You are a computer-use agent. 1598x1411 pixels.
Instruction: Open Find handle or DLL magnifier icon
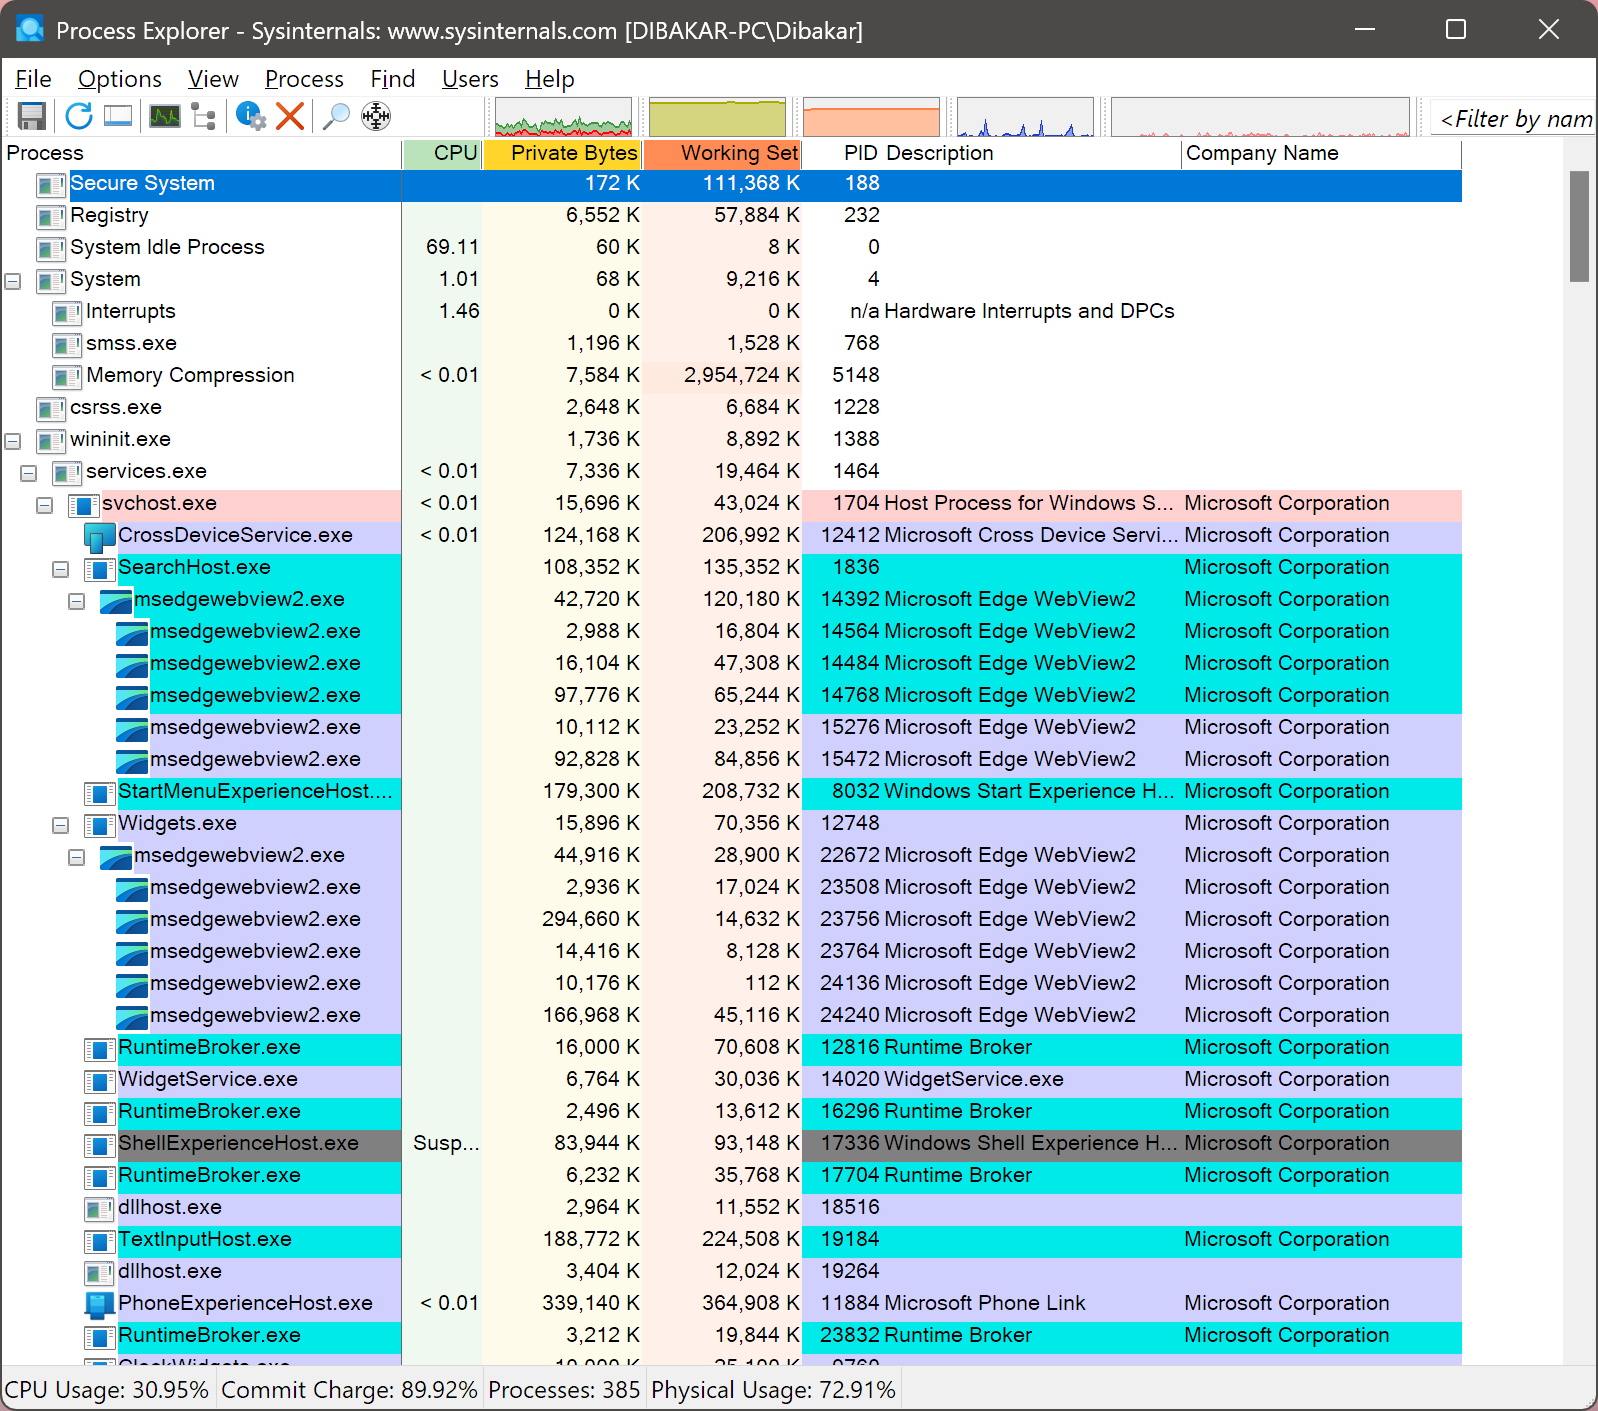(x=337, y=116)
